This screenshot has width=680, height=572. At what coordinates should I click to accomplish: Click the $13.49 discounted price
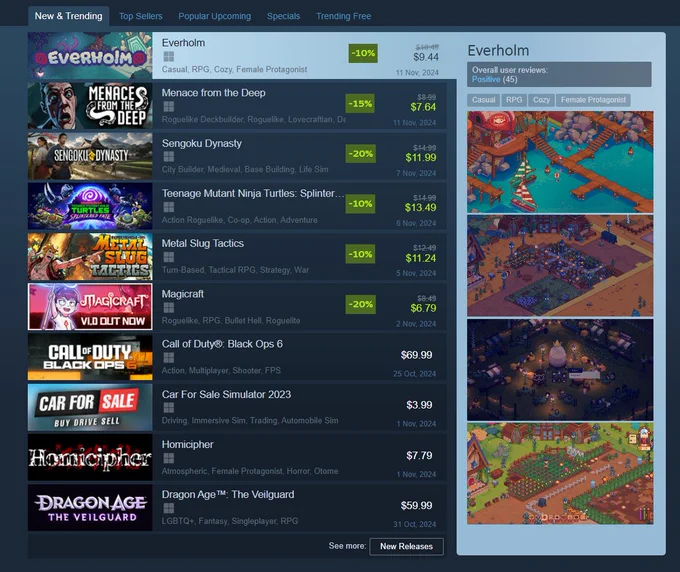tap(420, 208)
